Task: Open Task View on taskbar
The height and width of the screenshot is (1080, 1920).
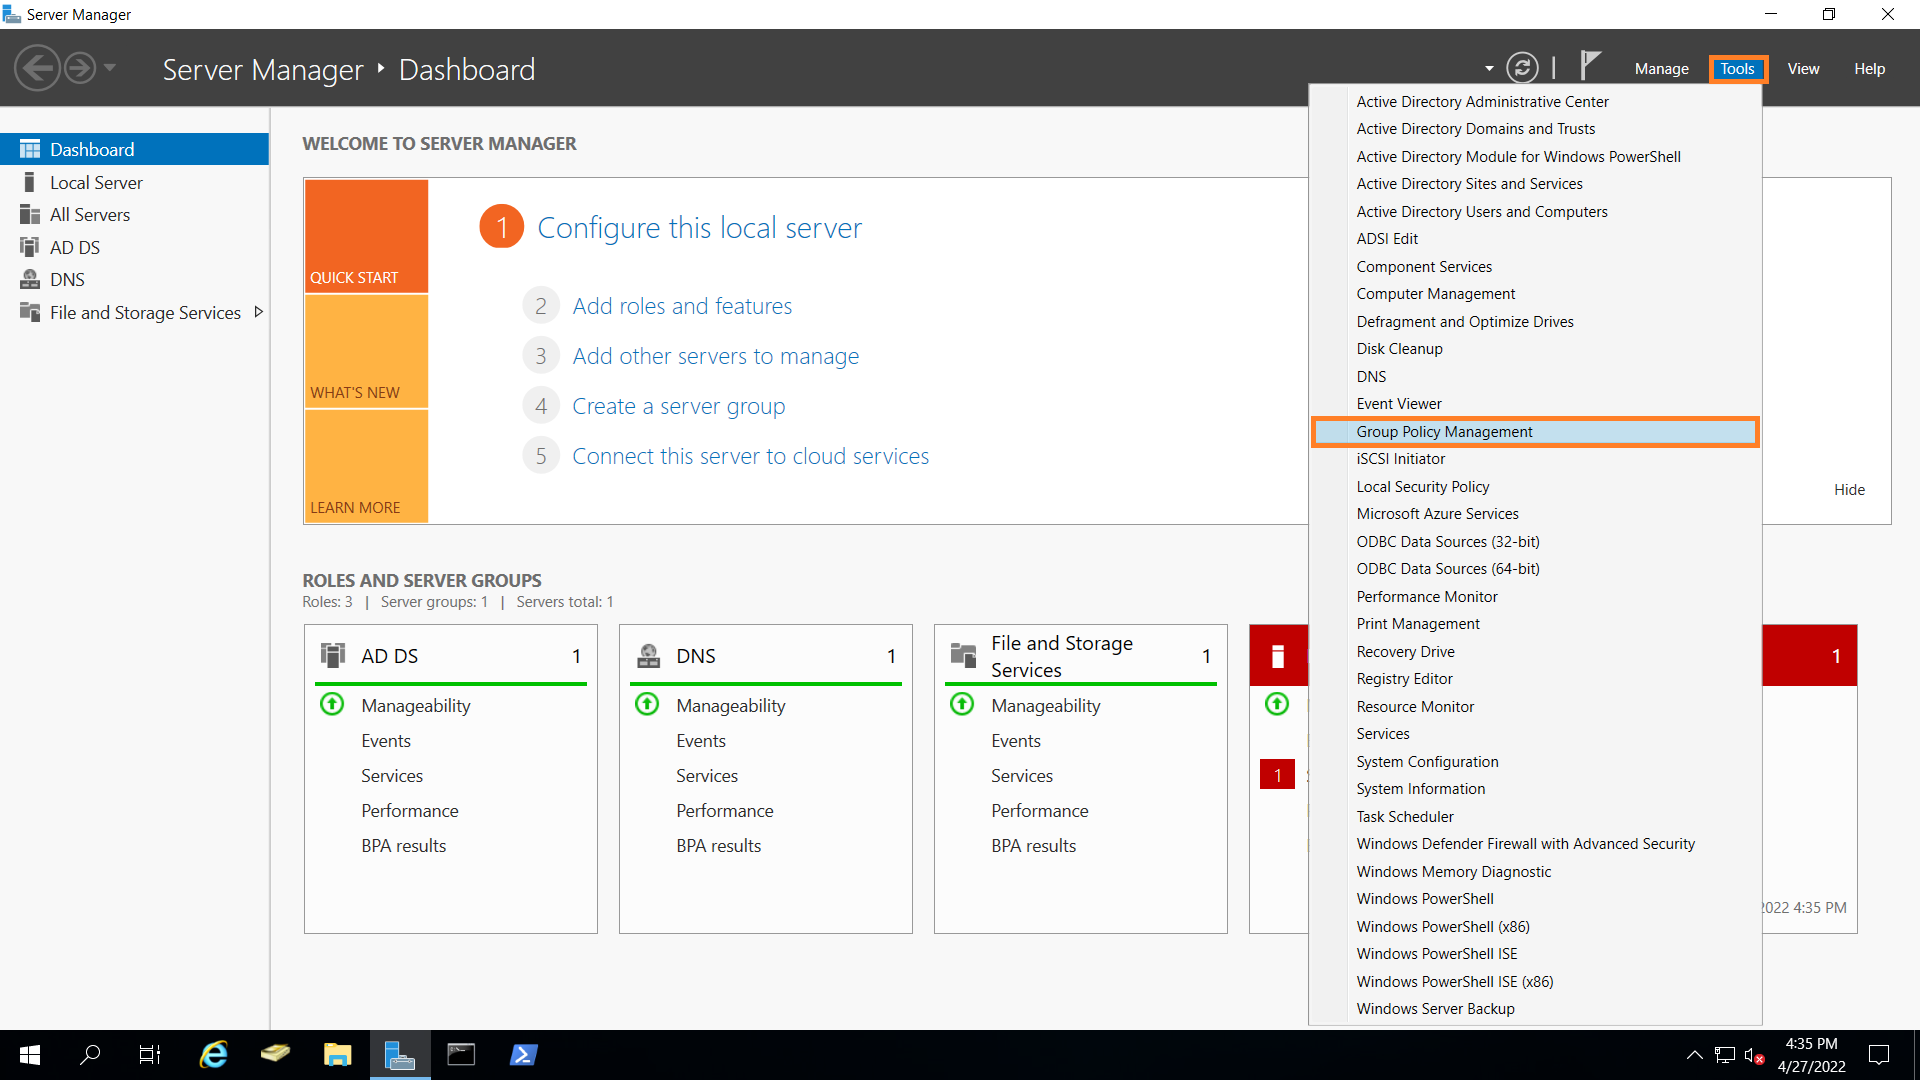Action: coord(150,1054)
